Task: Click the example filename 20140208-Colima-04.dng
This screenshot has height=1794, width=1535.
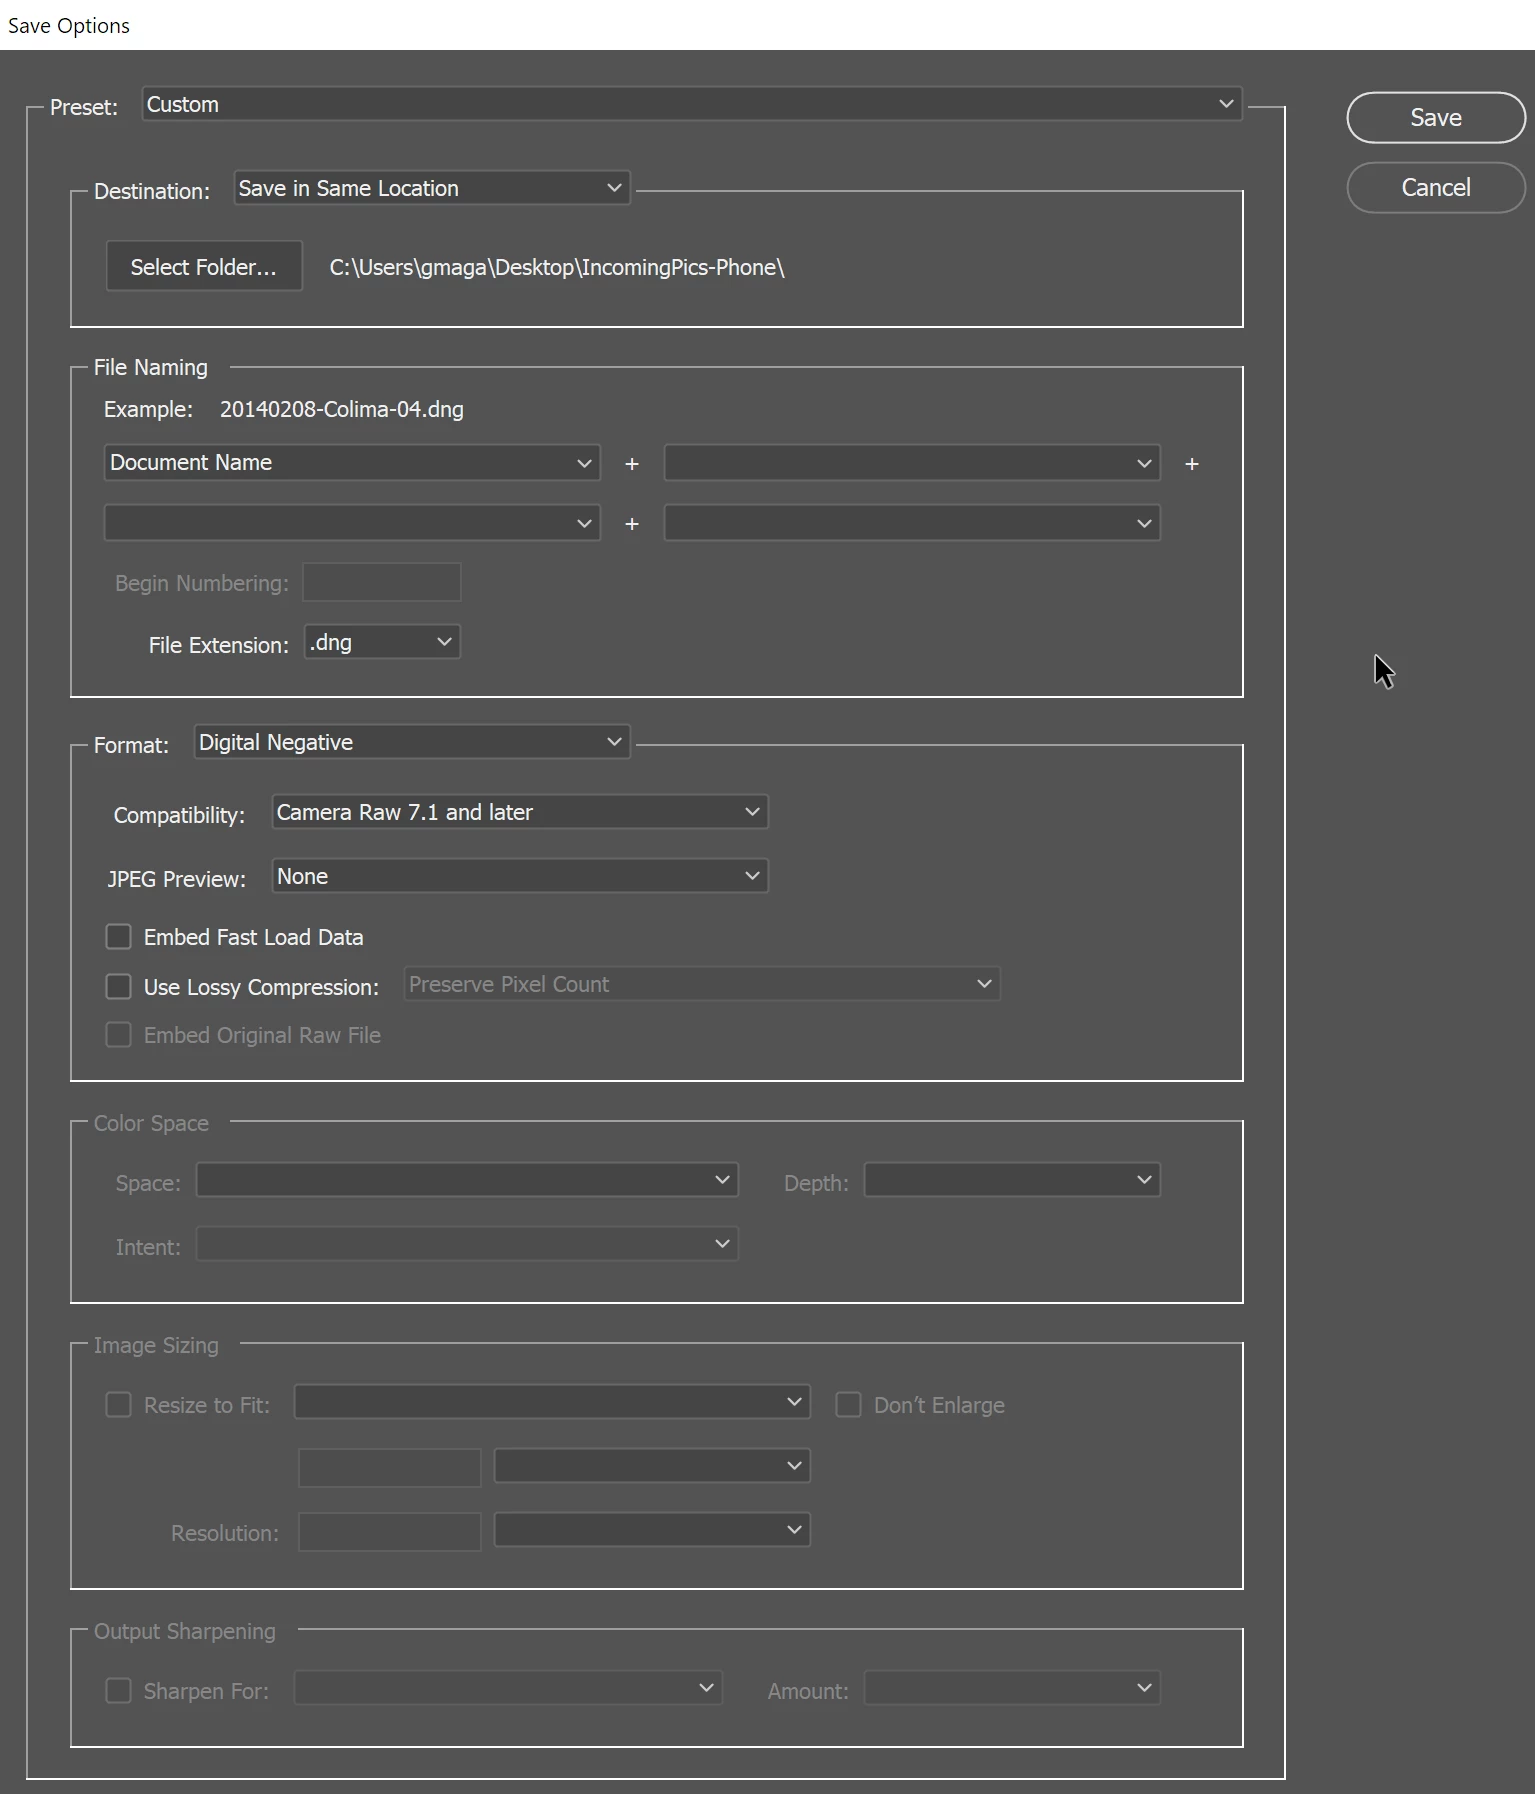Action: click(x=342, y=410)
